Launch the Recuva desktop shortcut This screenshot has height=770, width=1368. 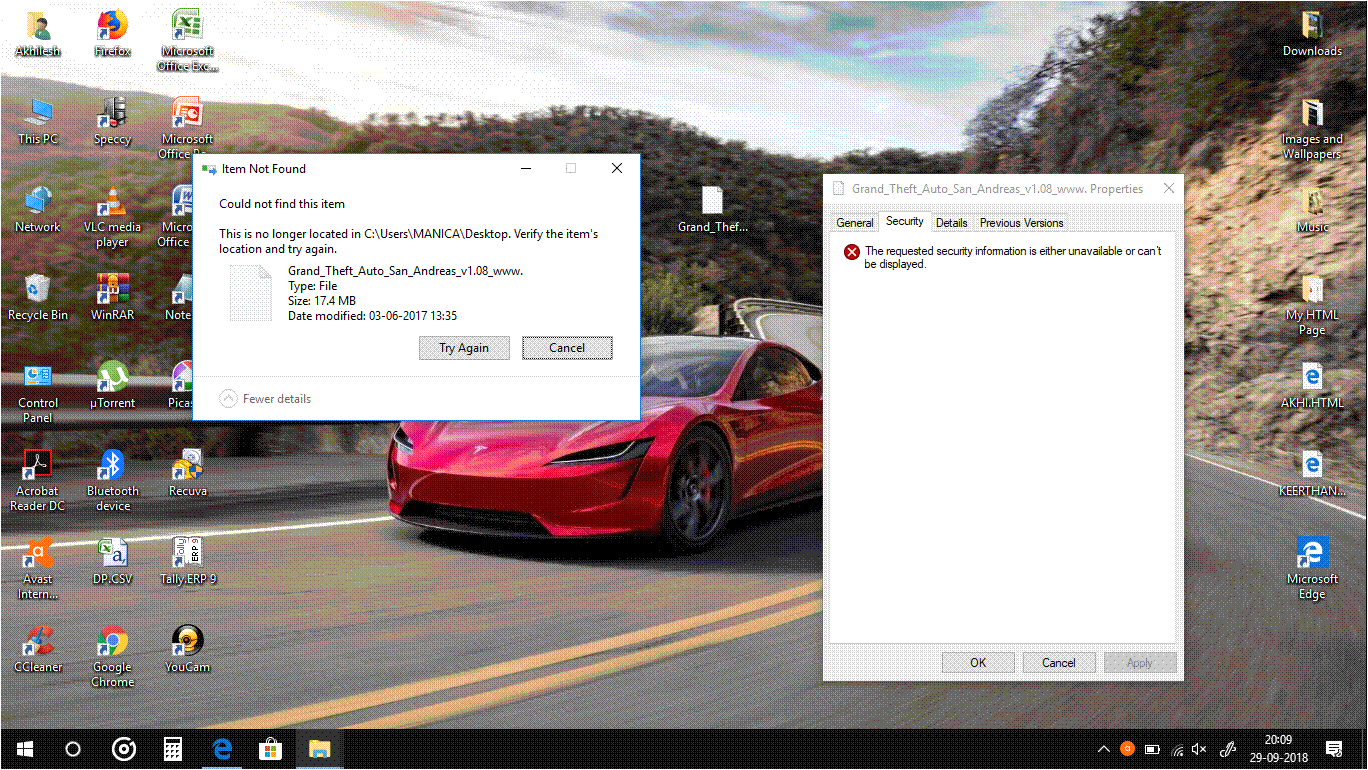click(x=187, y=474)
